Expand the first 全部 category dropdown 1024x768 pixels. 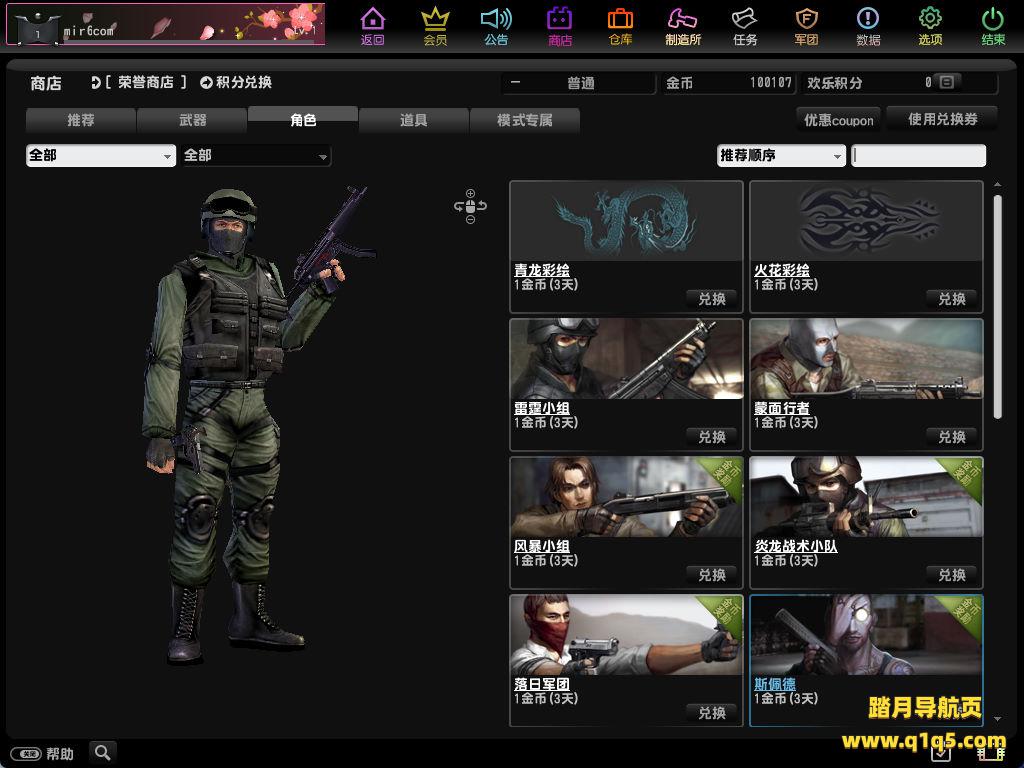100,156
